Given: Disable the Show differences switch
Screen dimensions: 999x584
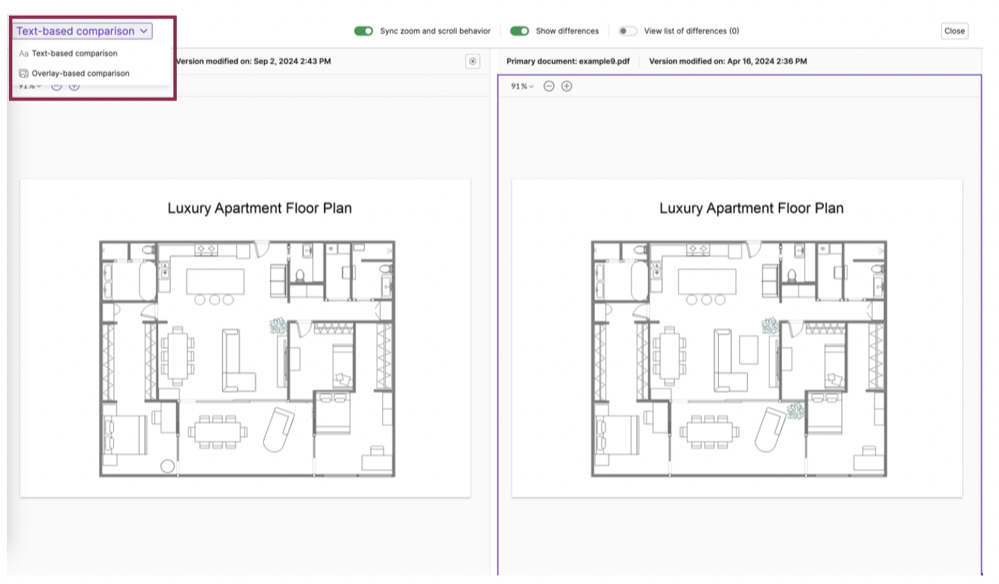Looking at the screenshot, I should point(519,31).
